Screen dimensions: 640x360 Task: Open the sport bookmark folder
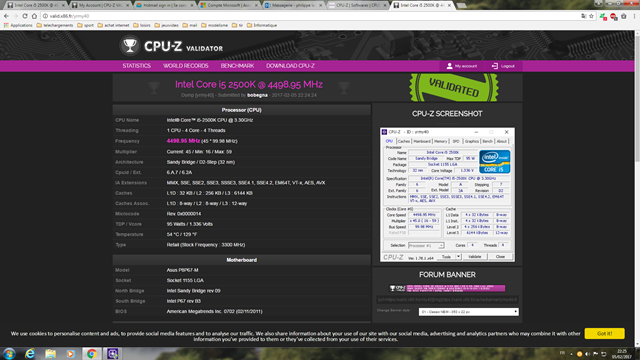(x=85, y=25)
